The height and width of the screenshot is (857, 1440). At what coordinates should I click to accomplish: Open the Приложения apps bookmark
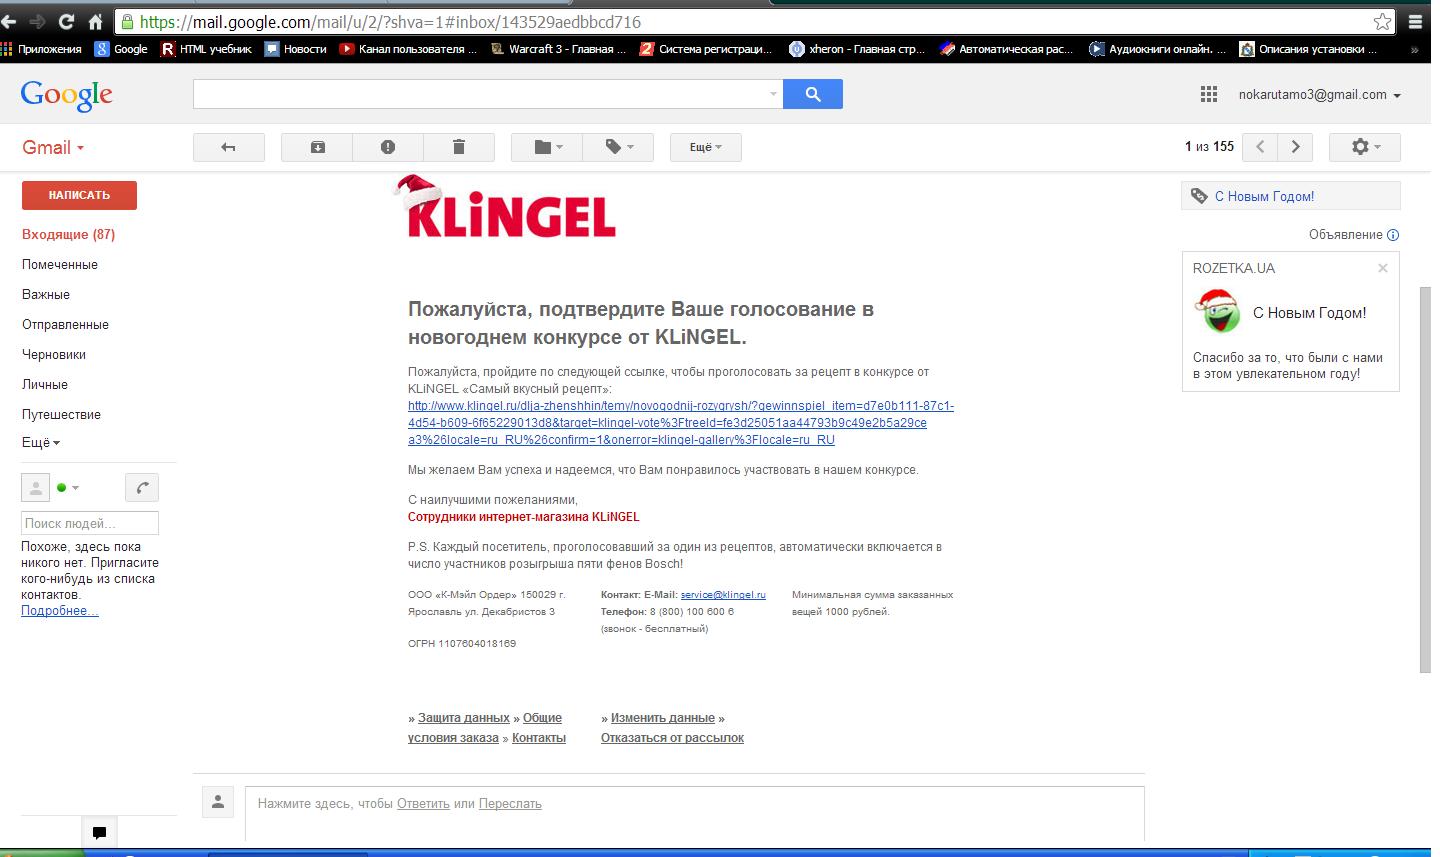tap(43, 49)
